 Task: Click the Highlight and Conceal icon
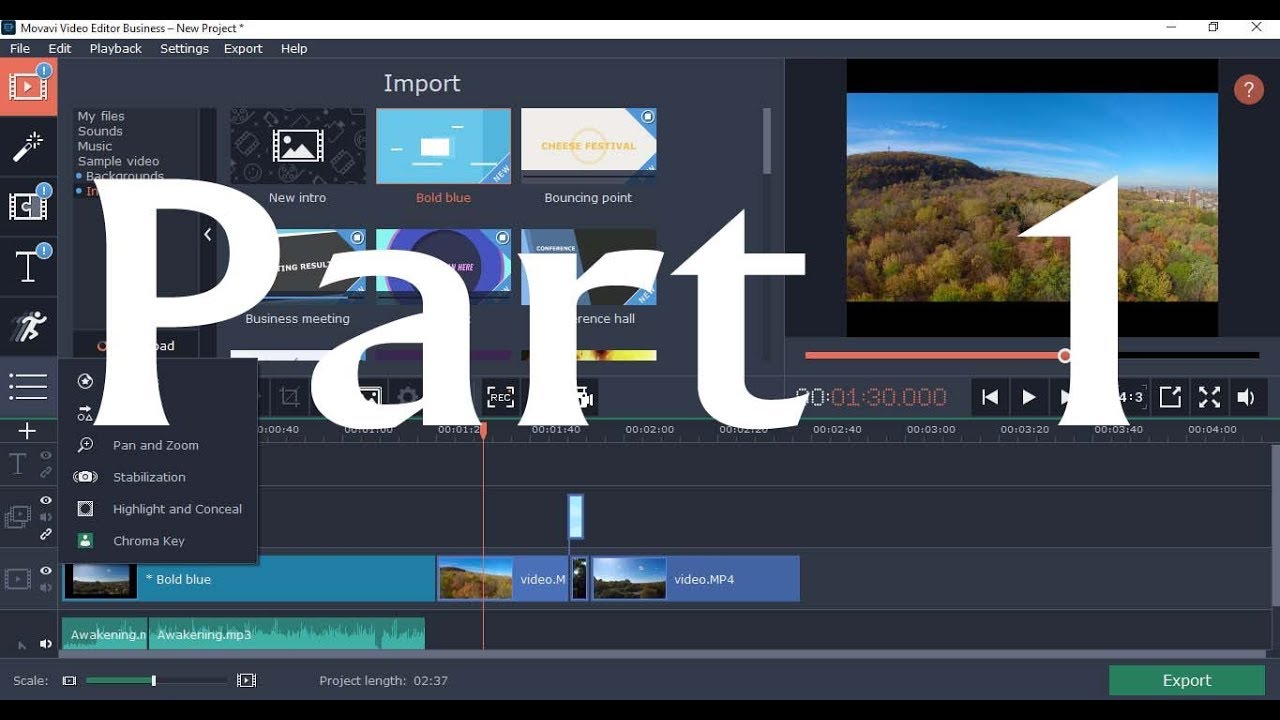pos(86,509)
